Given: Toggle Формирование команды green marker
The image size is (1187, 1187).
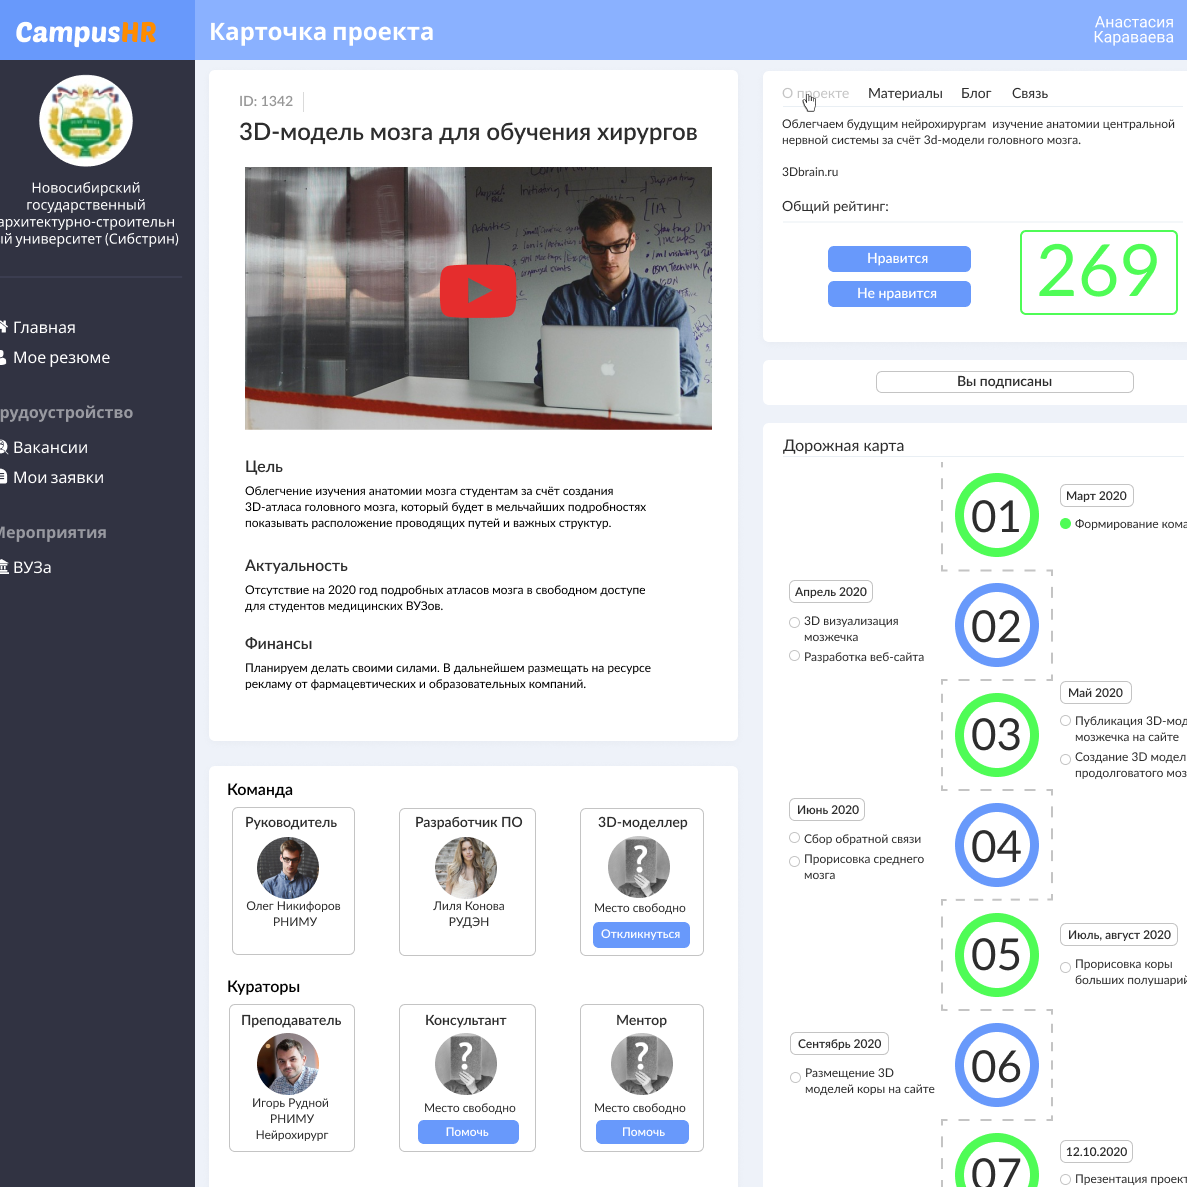Looking at the screenshot, I should (1065, 523).
